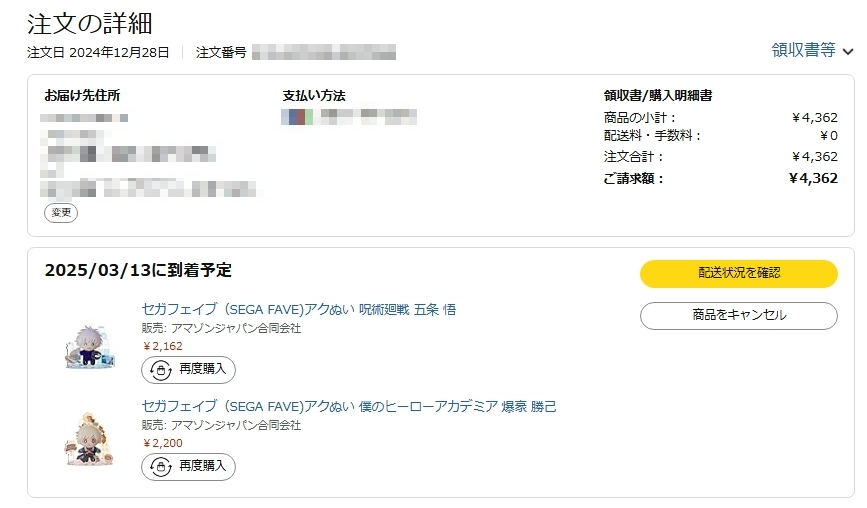The height and width of the screenshot is (508, 867).
Task: Click the blurred payment card icon
Action: tap(297, 117)
